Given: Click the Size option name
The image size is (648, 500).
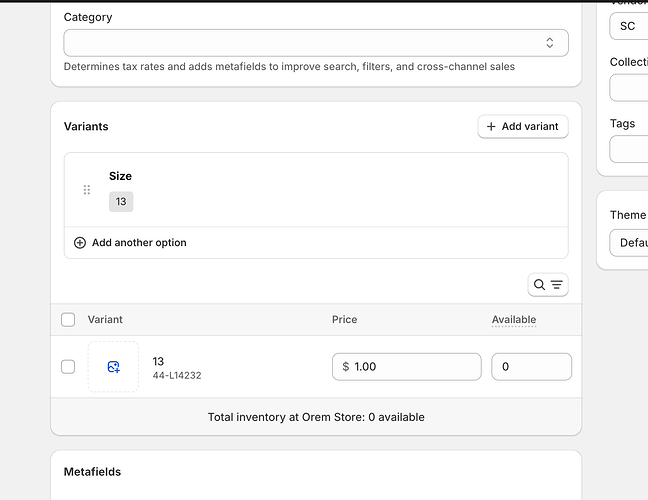Looking at the screenshot, I should click(x=120, y=176).
